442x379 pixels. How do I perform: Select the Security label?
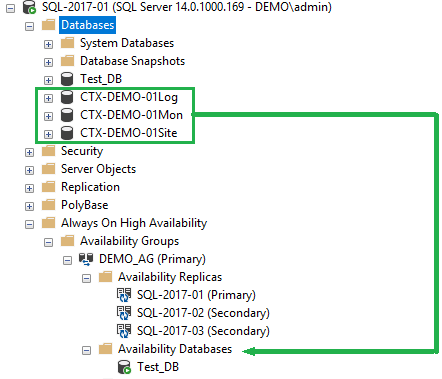coord(82,151)
